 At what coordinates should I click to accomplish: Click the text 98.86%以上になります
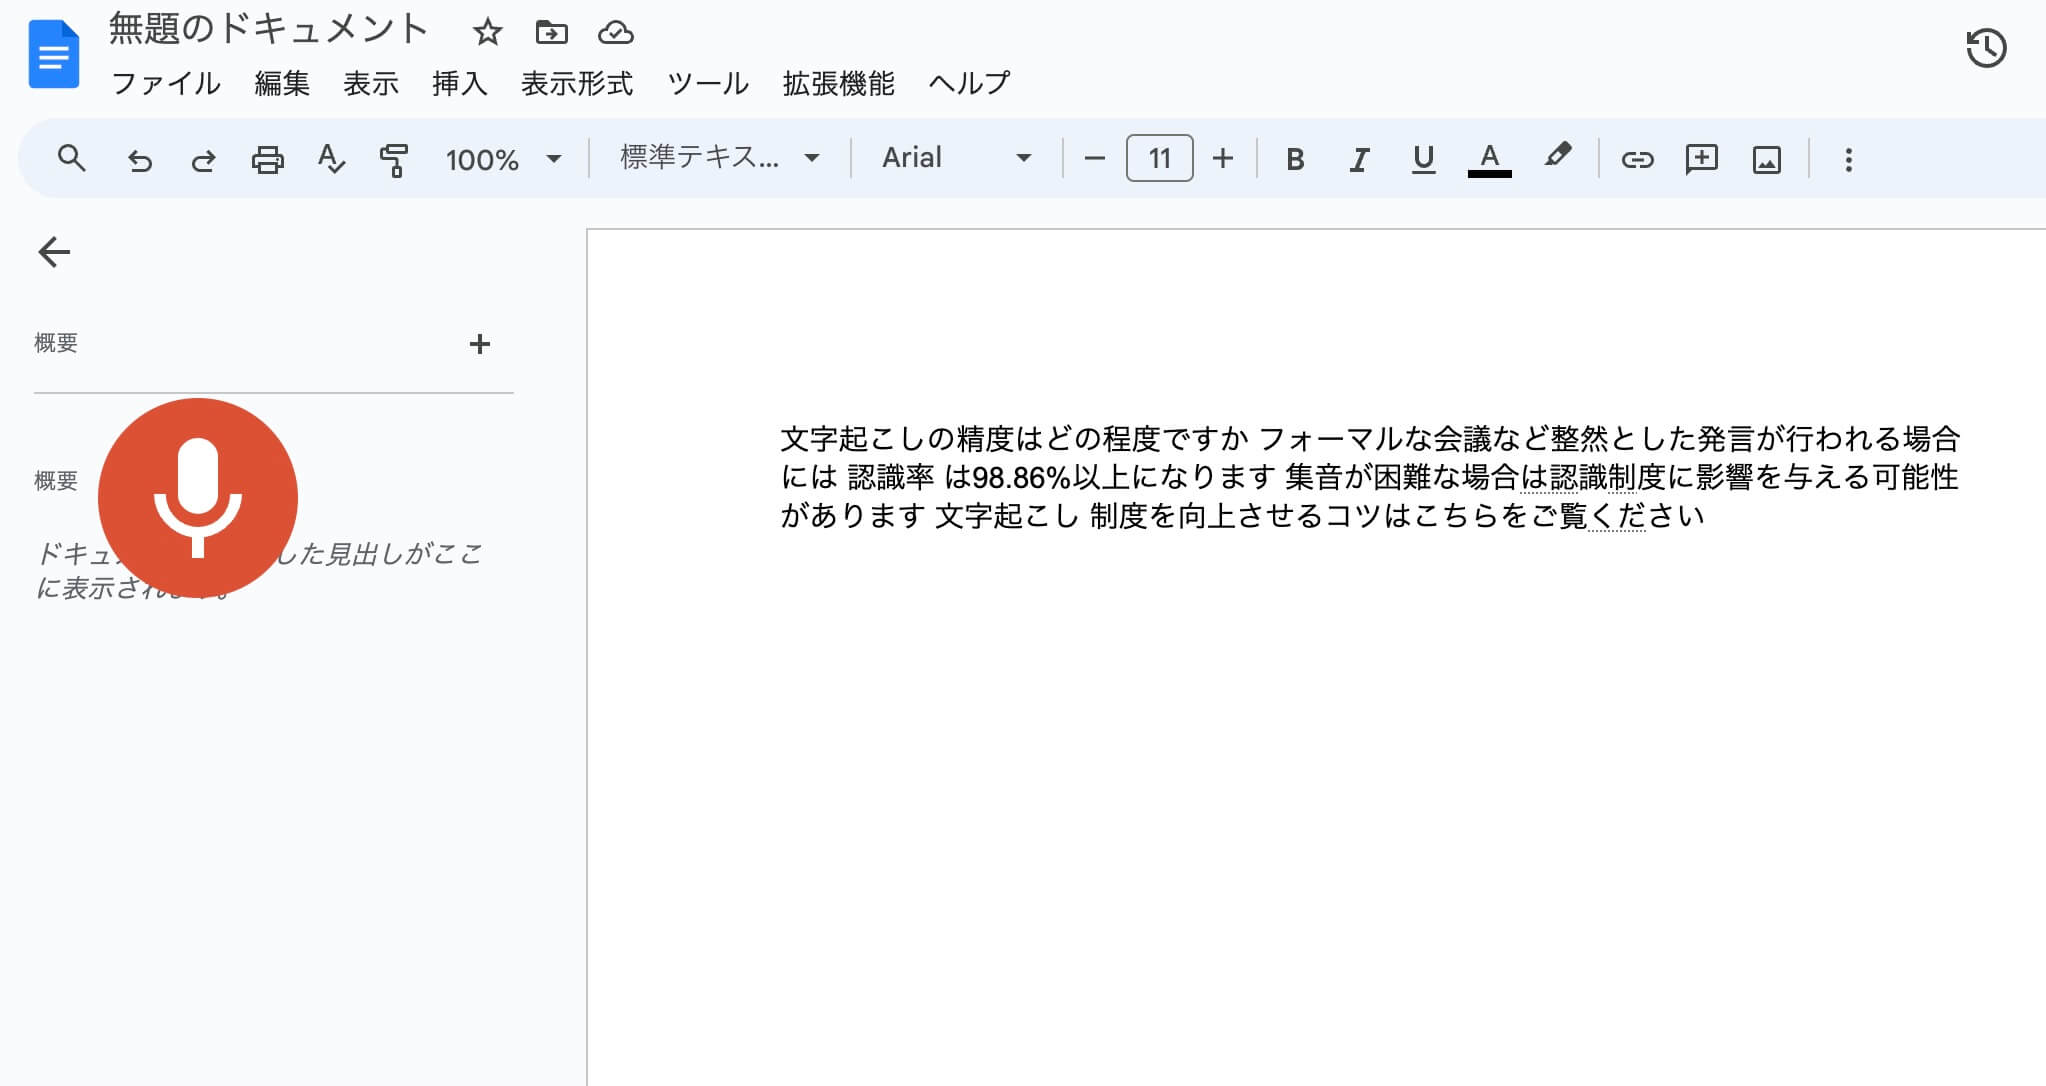[1124, 477]
